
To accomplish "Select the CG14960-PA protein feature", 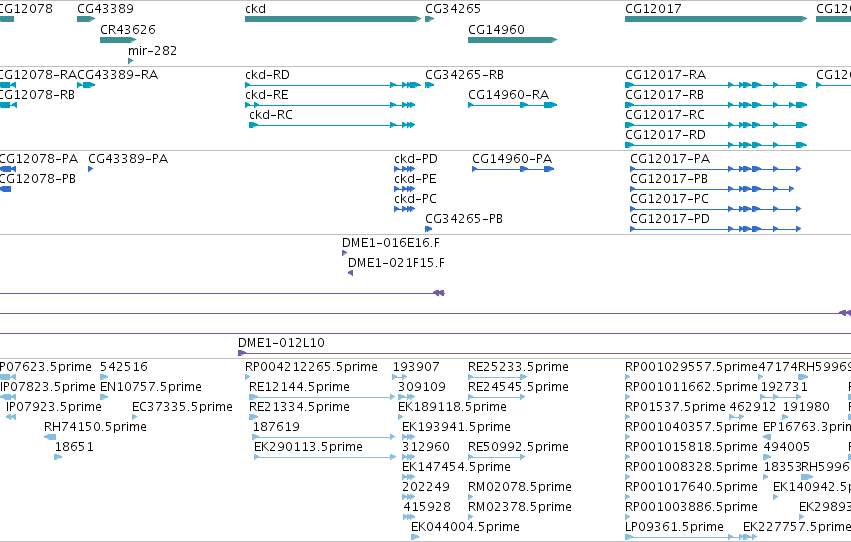I will (x=513, y=169).
